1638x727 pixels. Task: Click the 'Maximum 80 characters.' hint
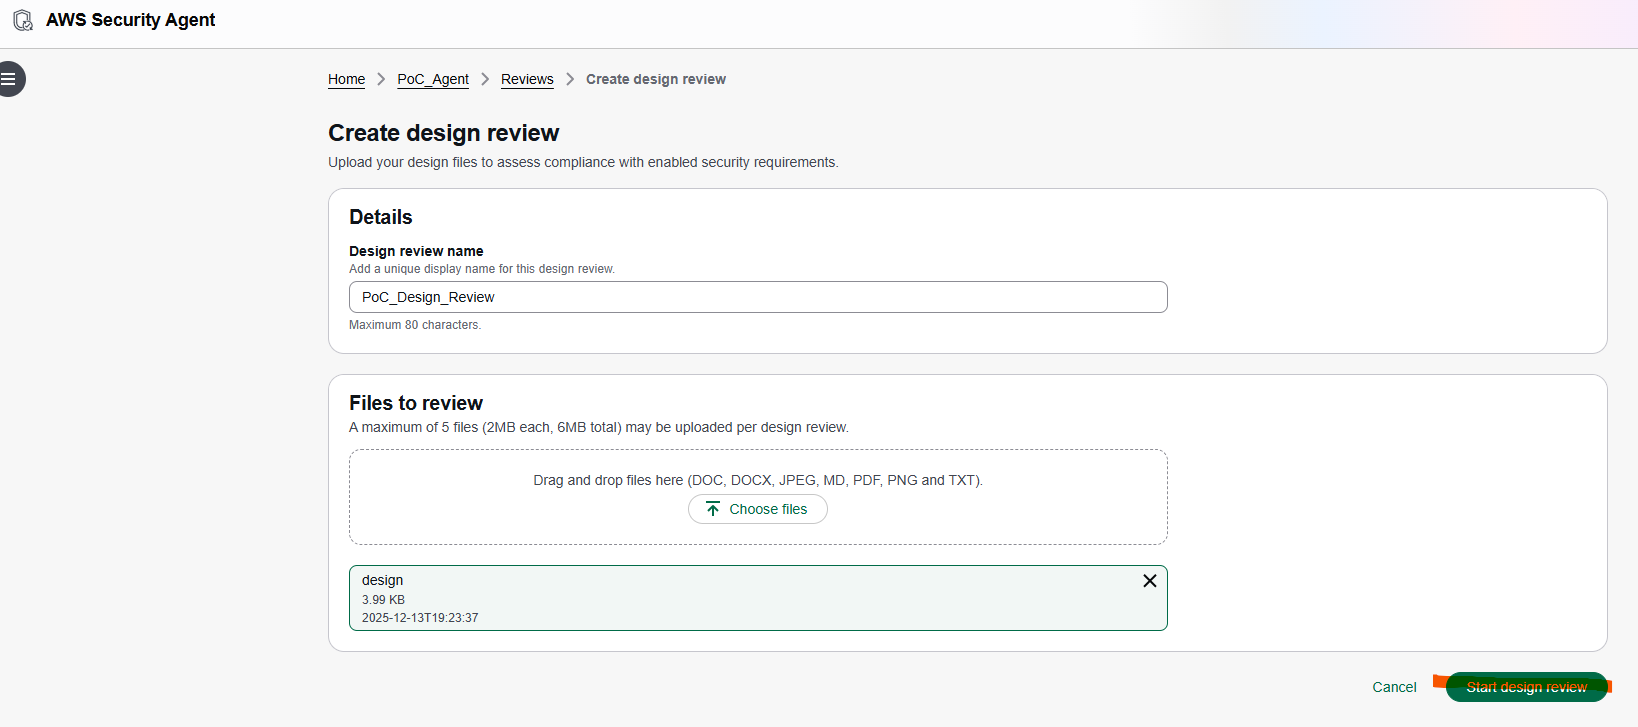click(415, 325)
